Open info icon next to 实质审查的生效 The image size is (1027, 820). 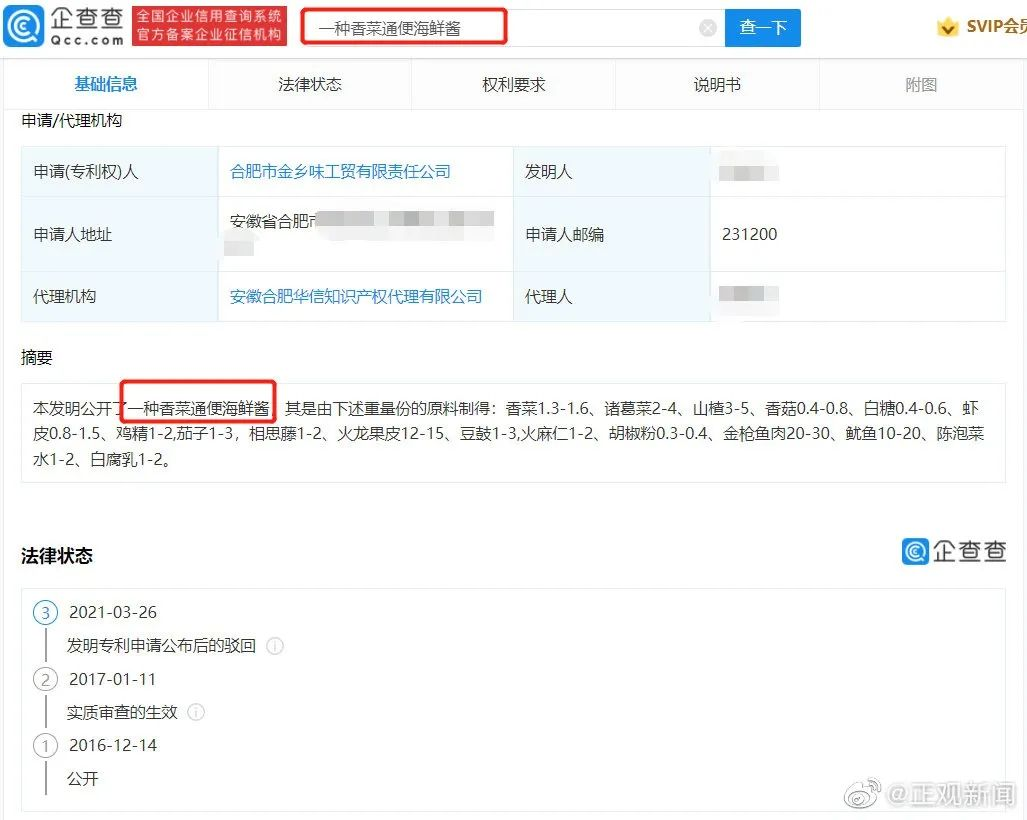[196, 712]
